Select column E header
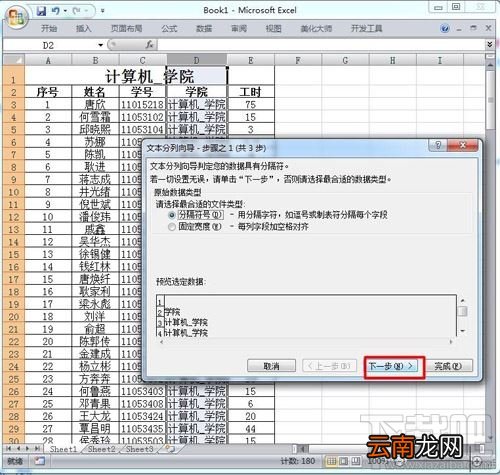 coord(251,60)
